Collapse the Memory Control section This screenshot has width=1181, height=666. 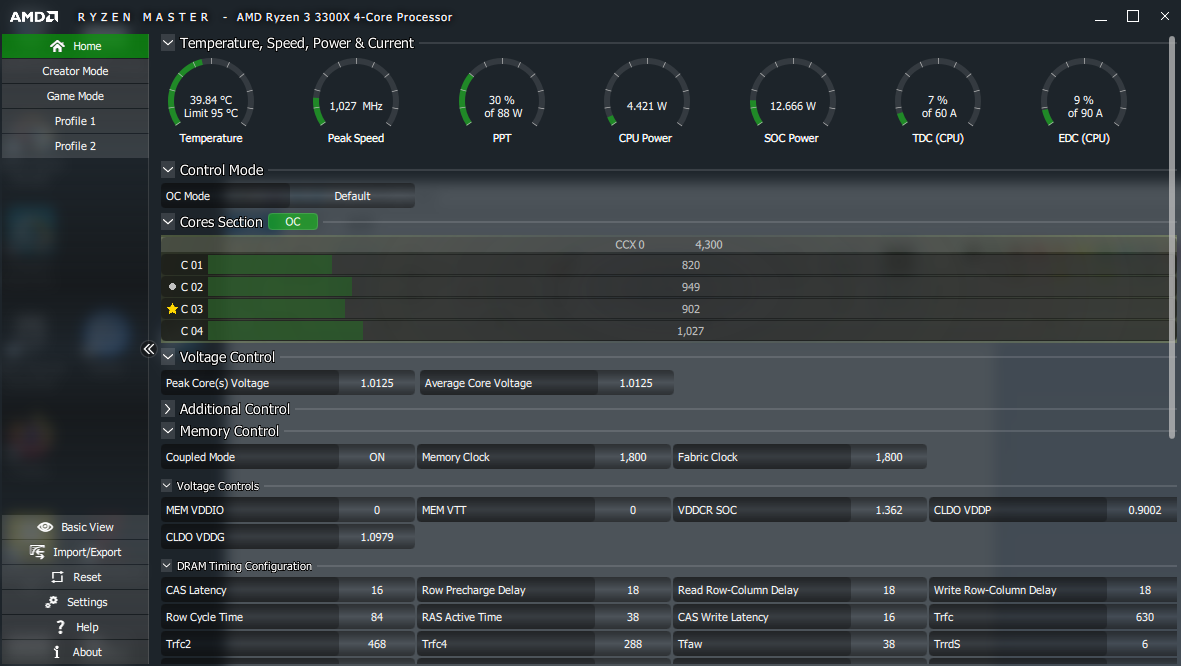(168, 431)
